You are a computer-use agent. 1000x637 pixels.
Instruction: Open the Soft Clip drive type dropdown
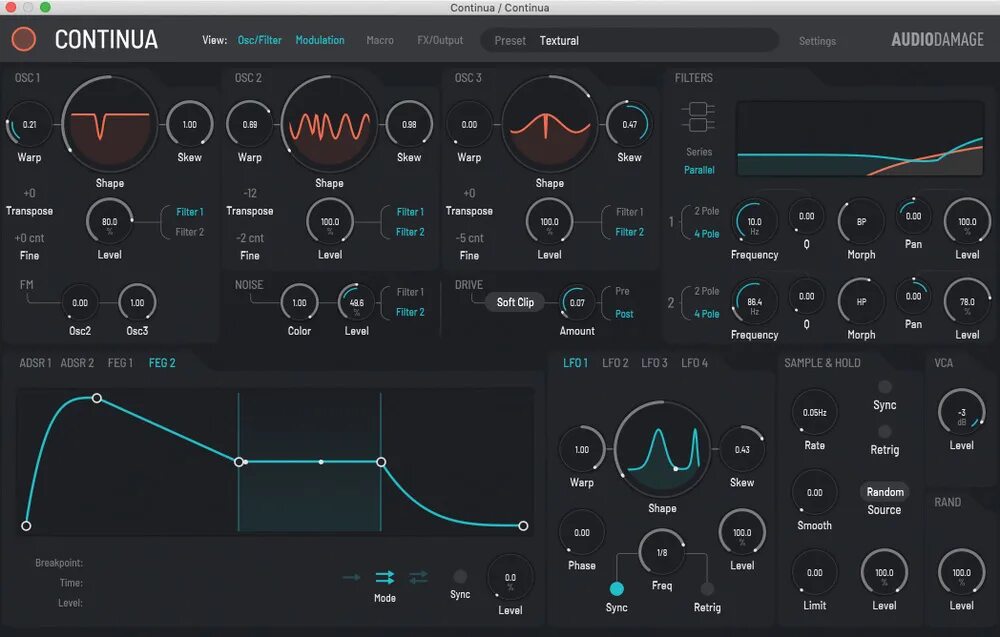[515, 302]
